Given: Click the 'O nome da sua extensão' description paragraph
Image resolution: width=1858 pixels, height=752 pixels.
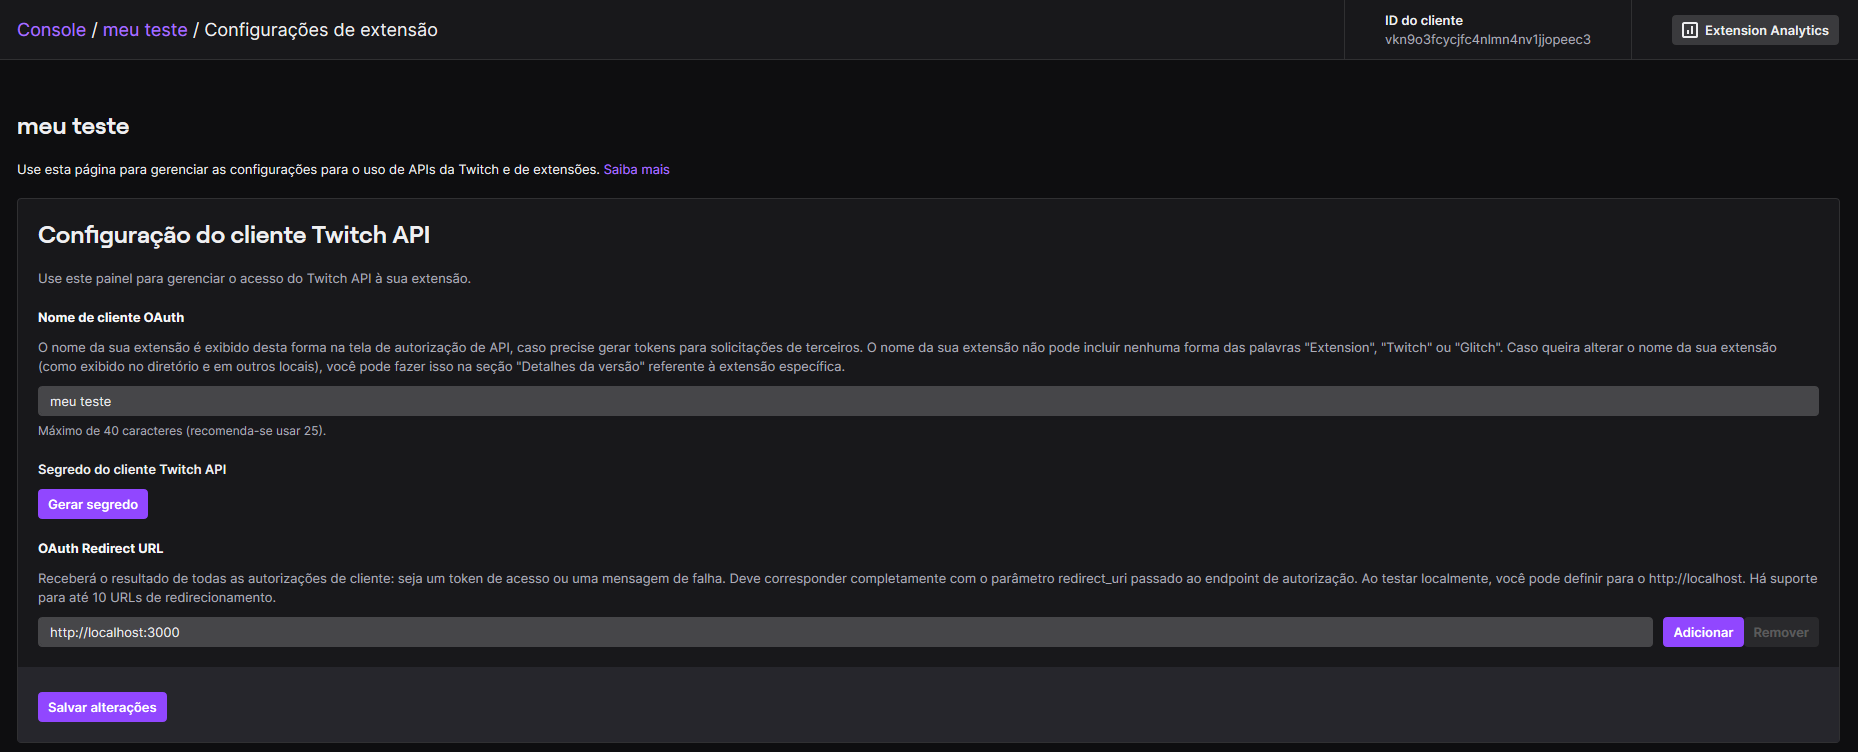Looking at the screenshot, I should [907, 357].
